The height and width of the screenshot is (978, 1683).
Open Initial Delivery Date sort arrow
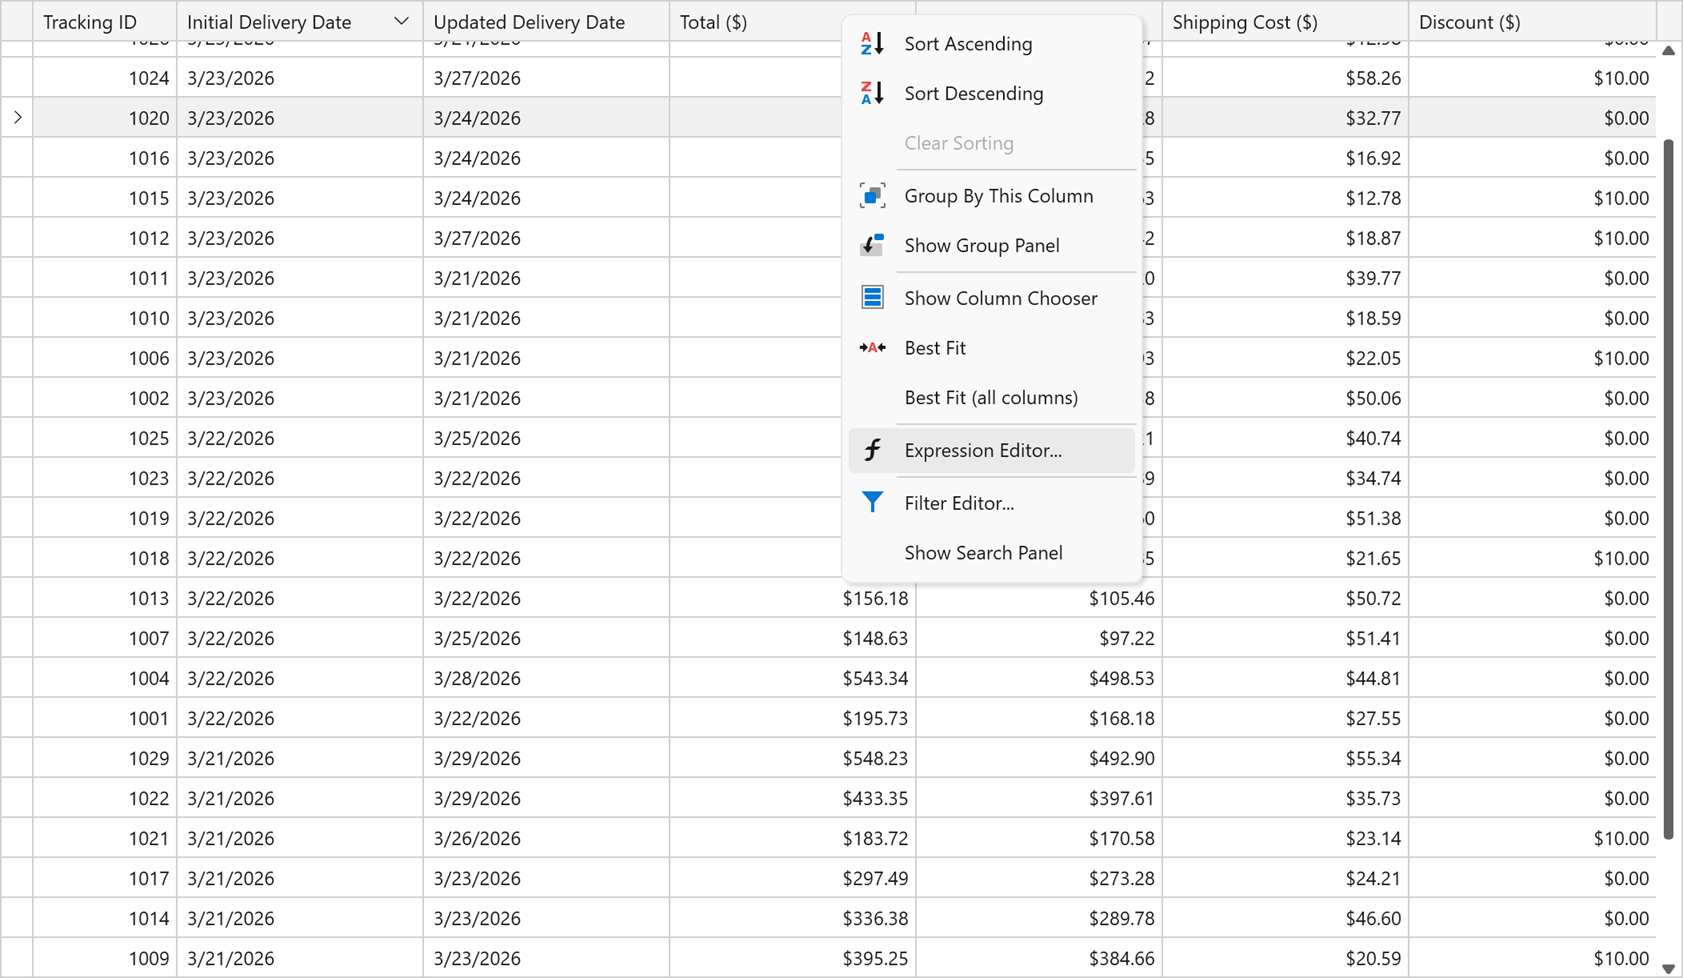click(x=401, y=21)
